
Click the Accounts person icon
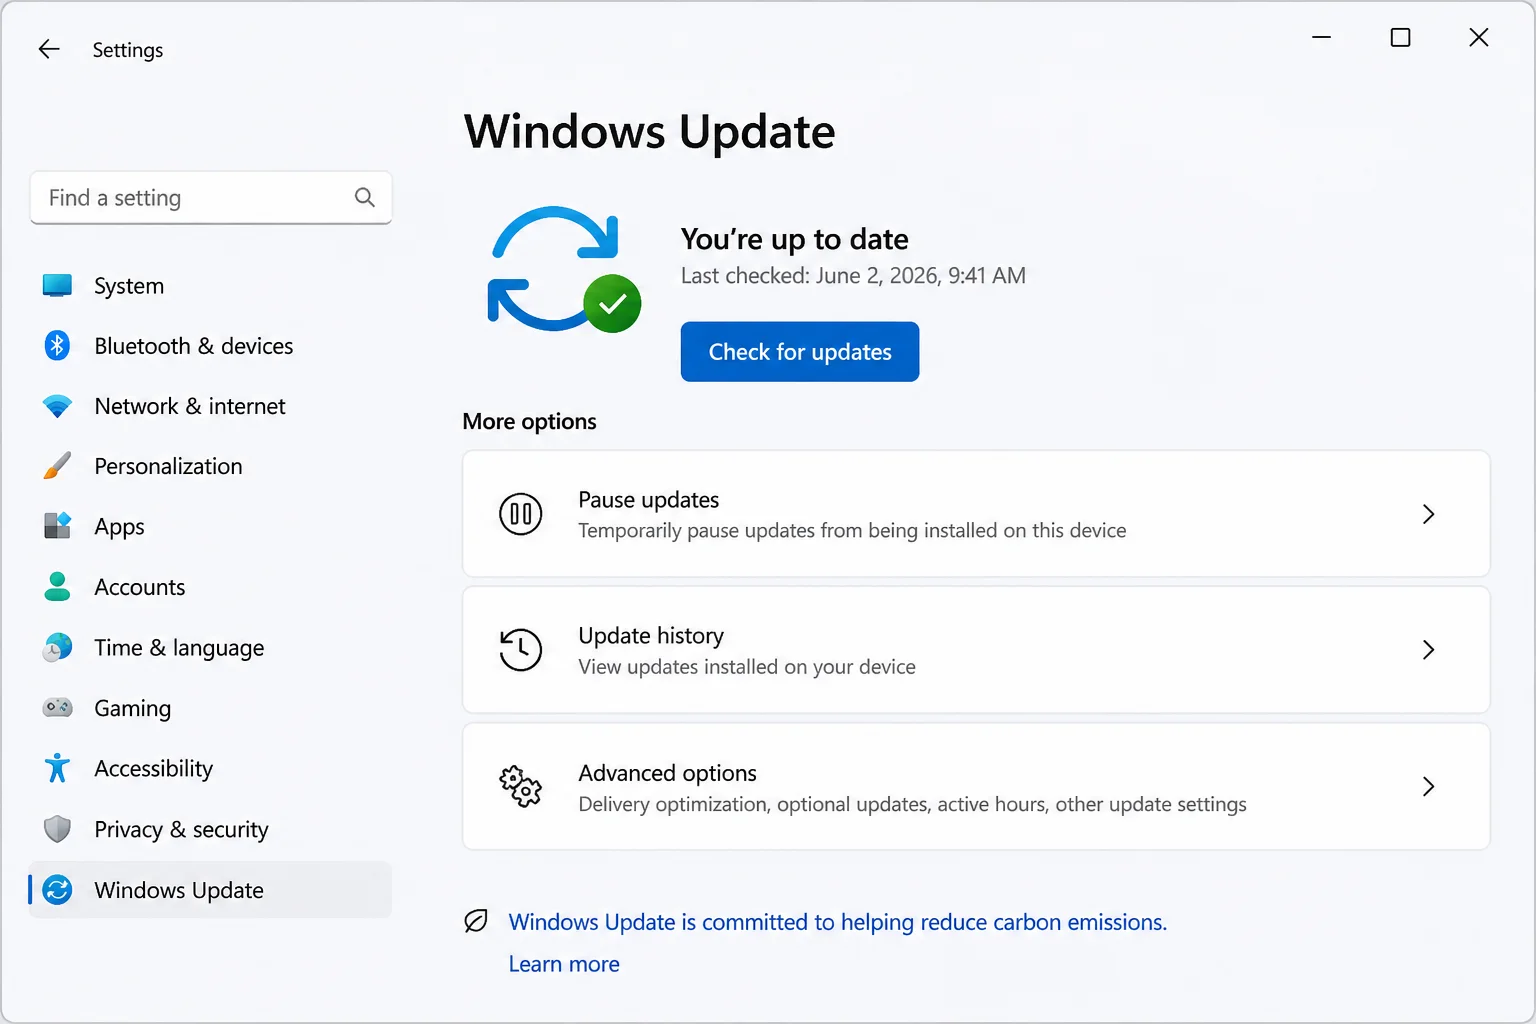point(58,587)
